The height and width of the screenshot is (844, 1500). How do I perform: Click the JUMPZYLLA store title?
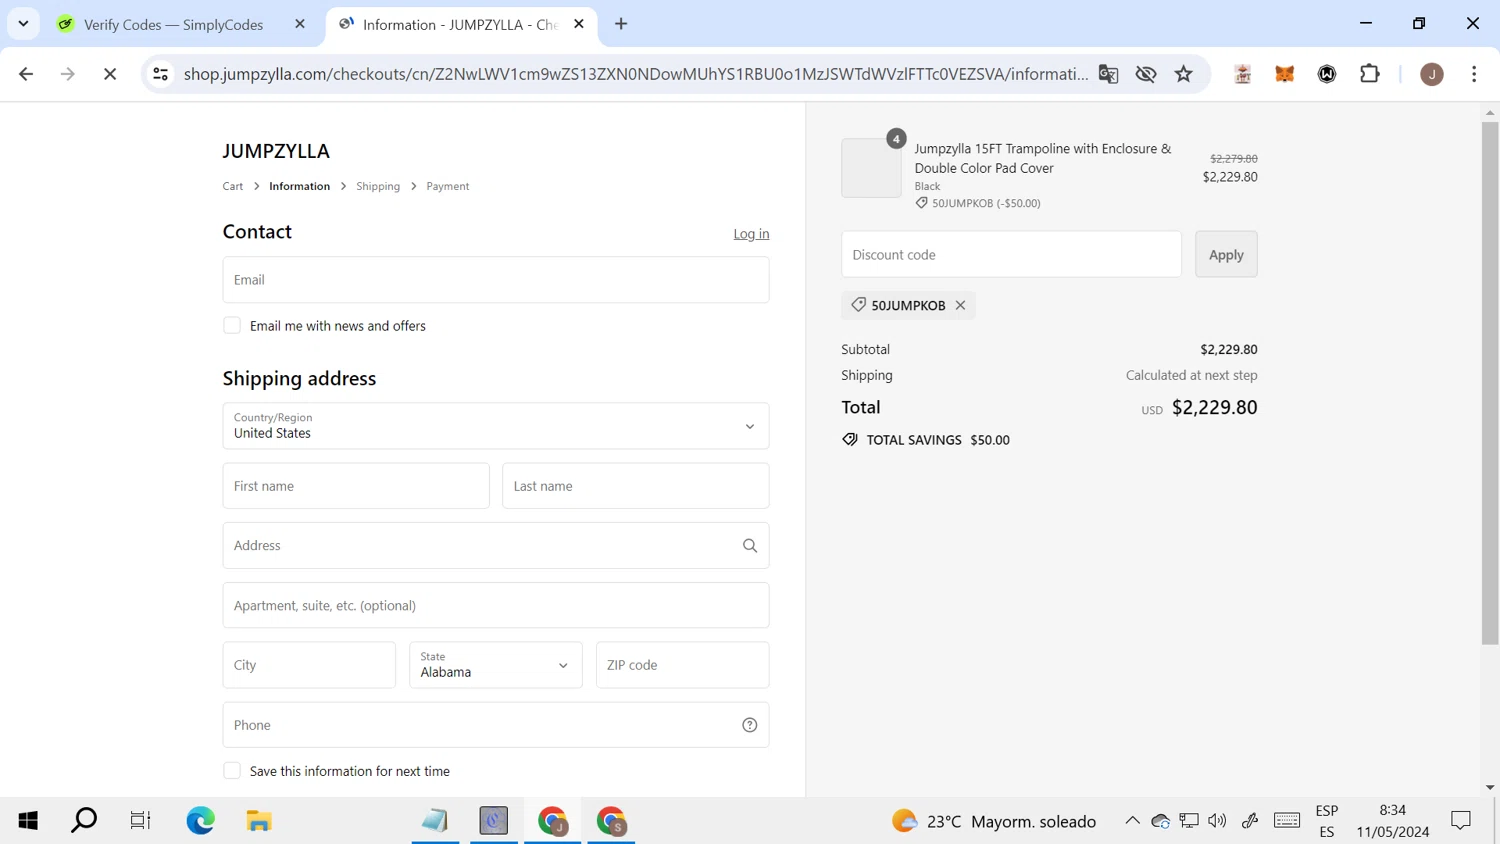[x=276, y=151]
